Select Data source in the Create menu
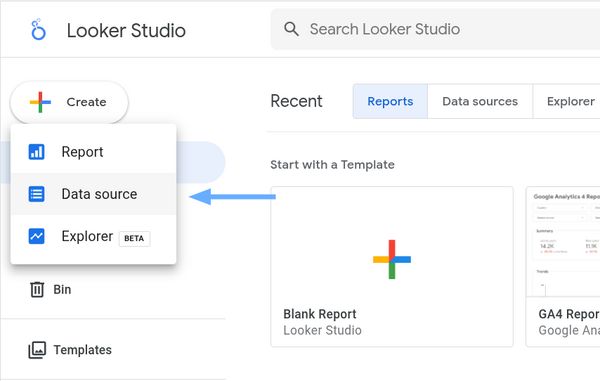This screenshot has height=381, width=600. (x=93, y=194)
